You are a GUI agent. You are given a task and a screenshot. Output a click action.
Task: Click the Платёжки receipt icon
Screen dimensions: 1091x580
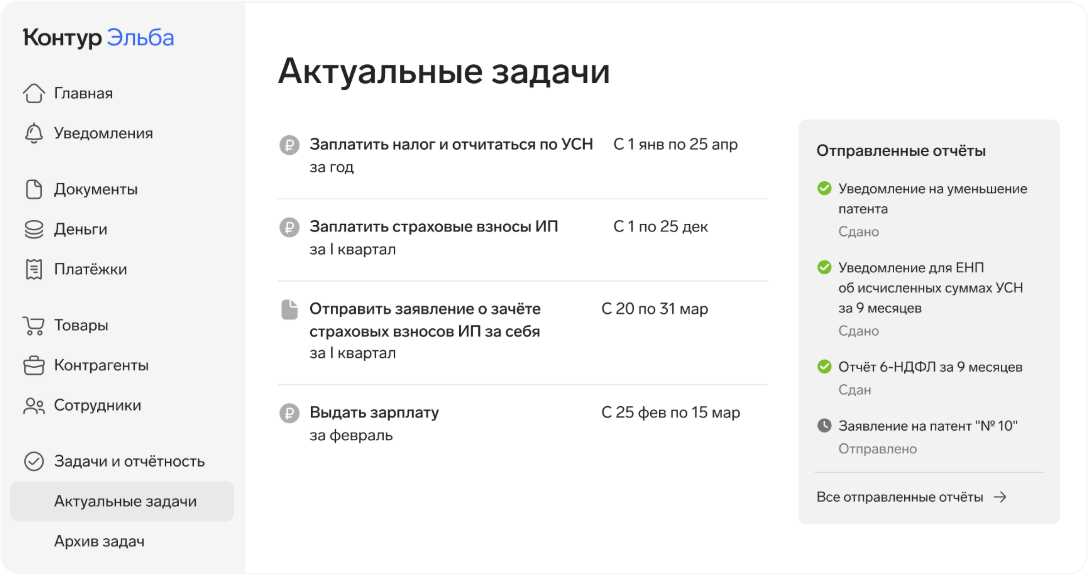pyautogui.click(x=33, y=268)
